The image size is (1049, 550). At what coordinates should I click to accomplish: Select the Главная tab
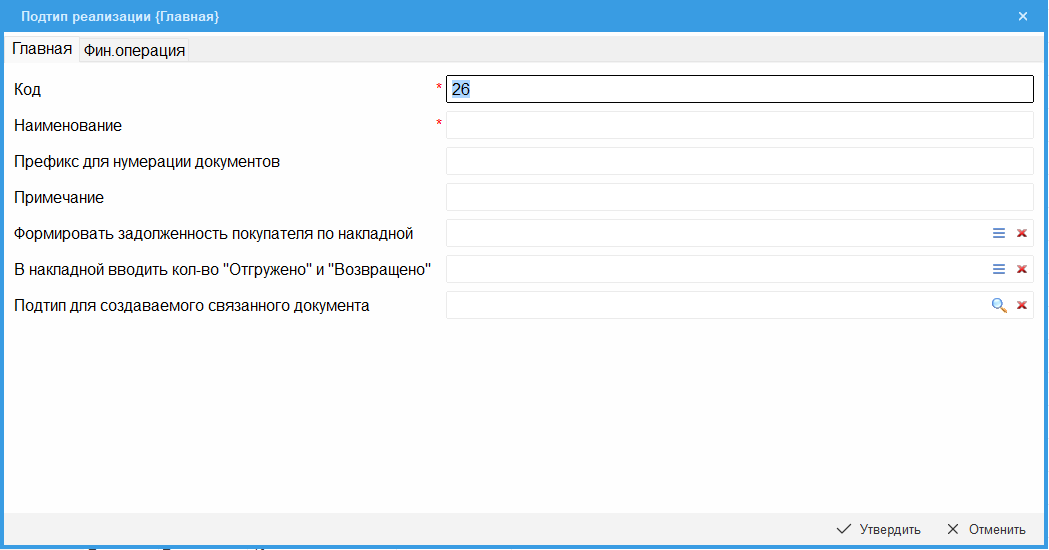[x=42, y=49]
